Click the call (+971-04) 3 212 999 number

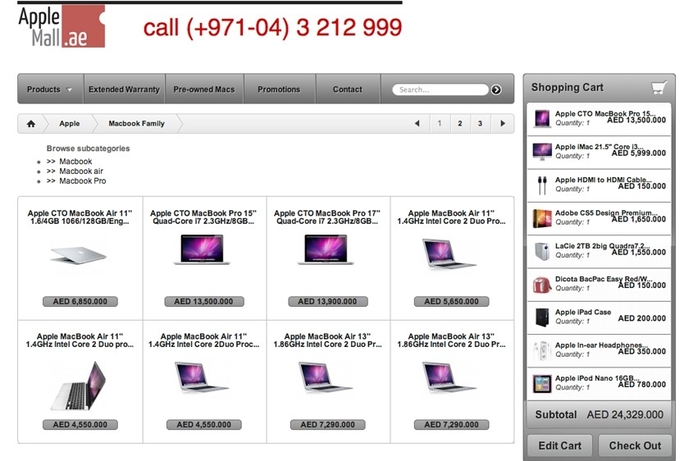tap(273, 28)
